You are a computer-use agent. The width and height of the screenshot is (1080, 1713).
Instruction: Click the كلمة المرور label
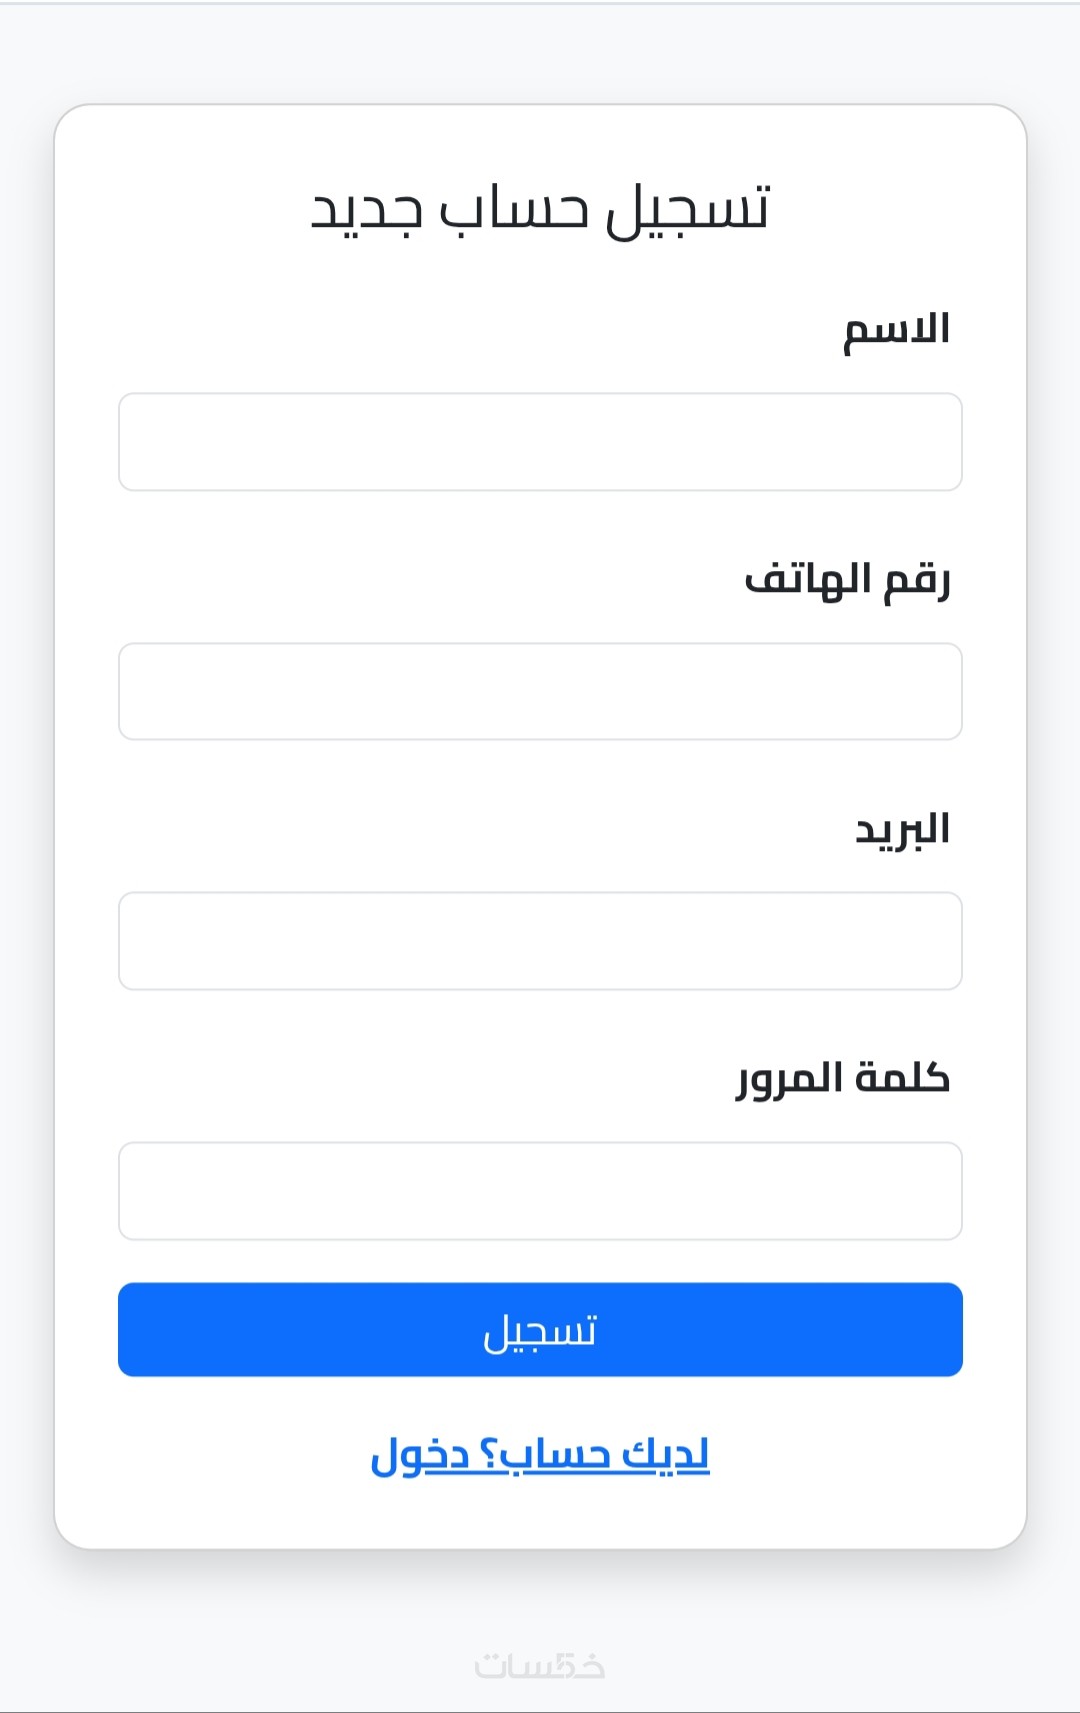click(x=843, y=1079)
